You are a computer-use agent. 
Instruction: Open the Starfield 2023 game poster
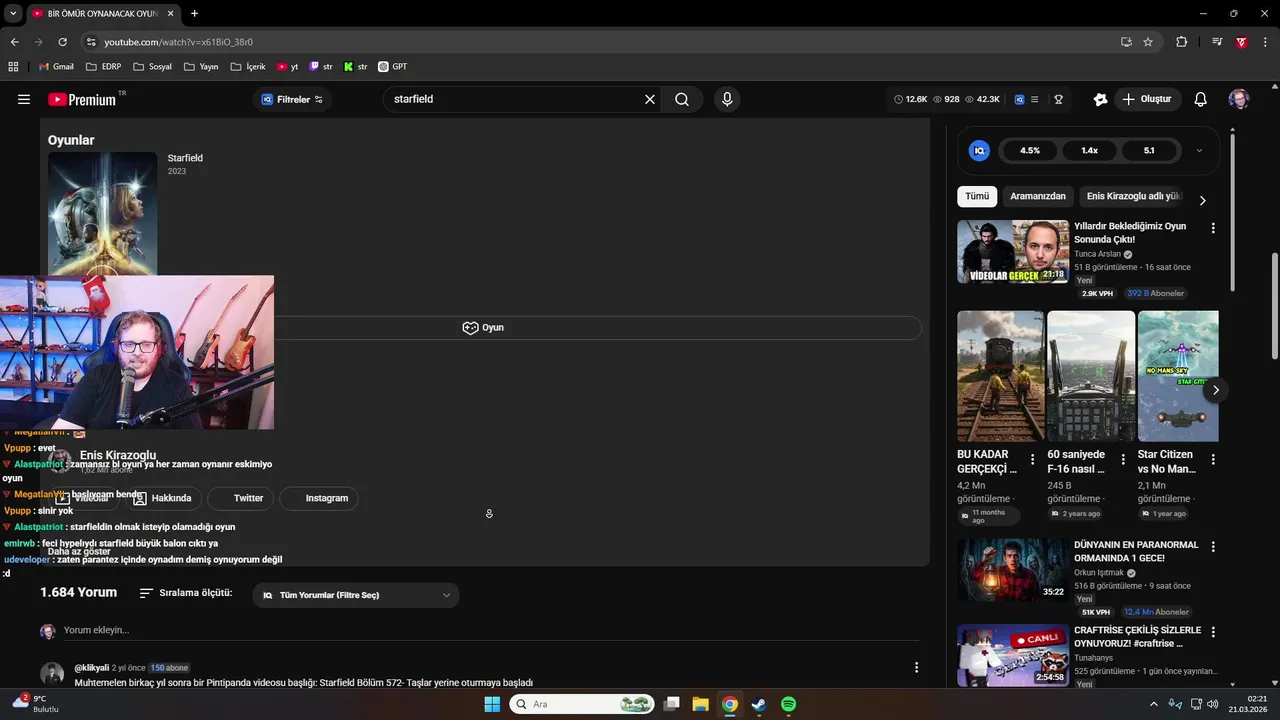click(102, 213)
